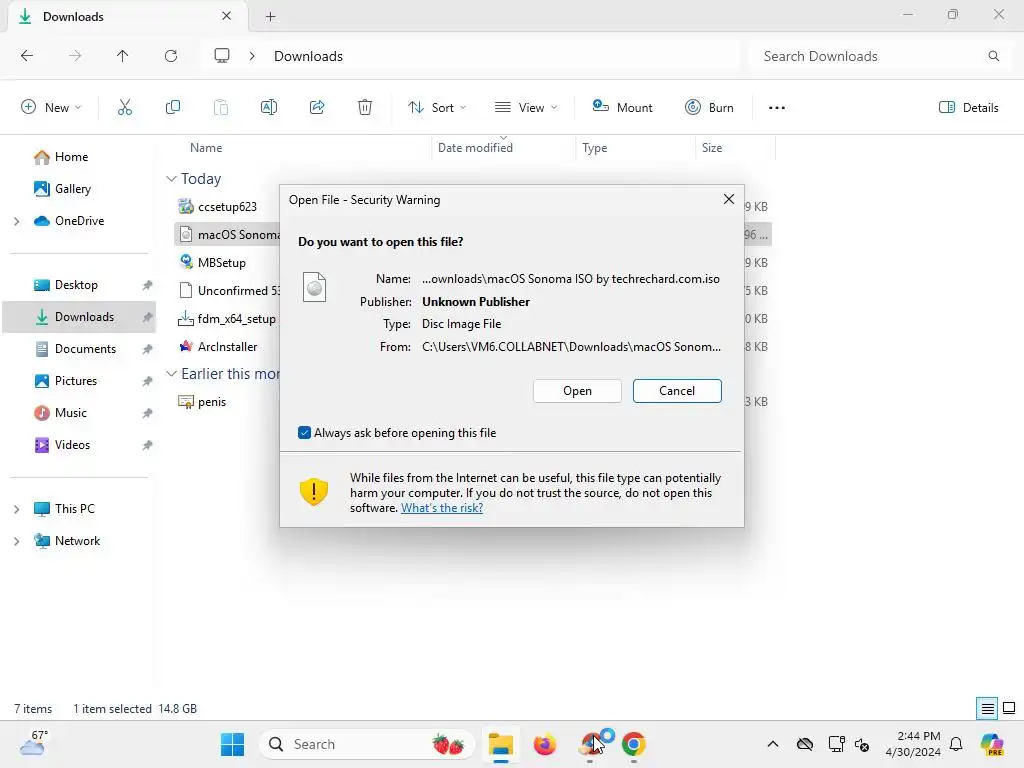Click Cancel in the security warning

point(677,391)
